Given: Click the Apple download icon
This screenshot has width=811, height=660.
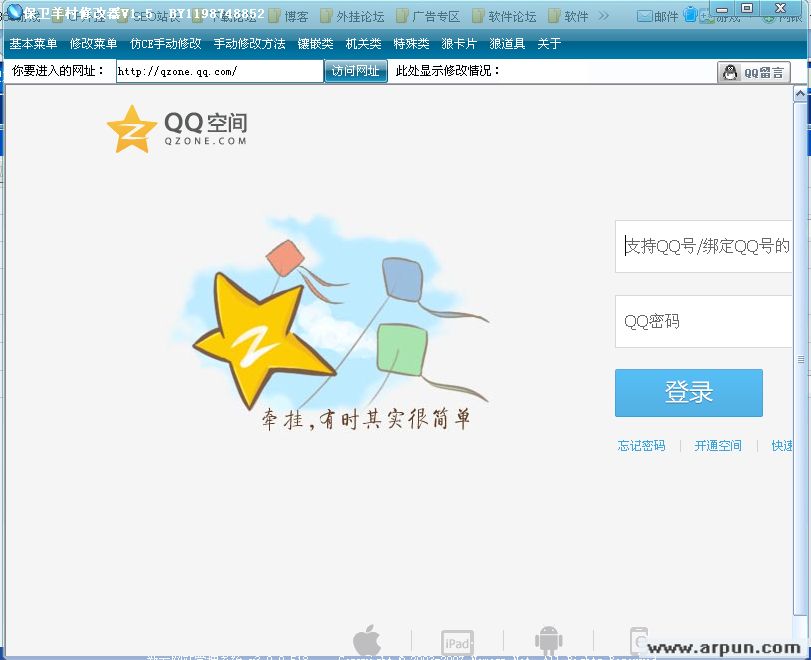Looking at the screenshot, I should pos(367,640).
